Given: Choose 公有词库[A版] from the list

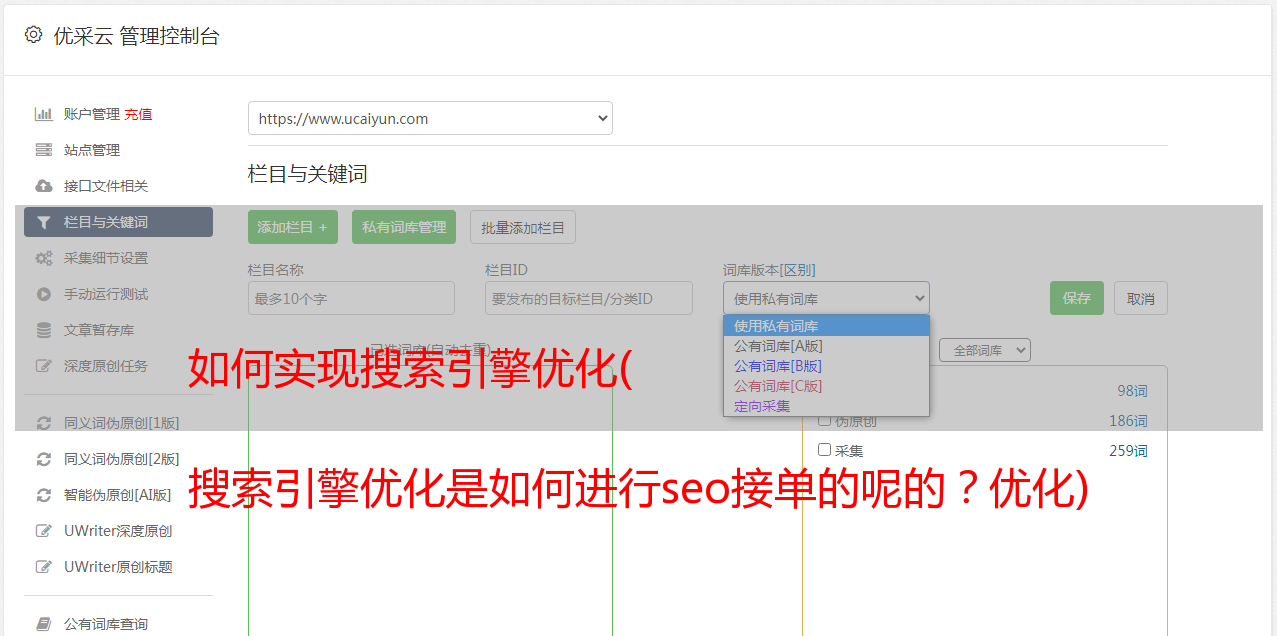Looking at the screenshot, I should [826, 346].
